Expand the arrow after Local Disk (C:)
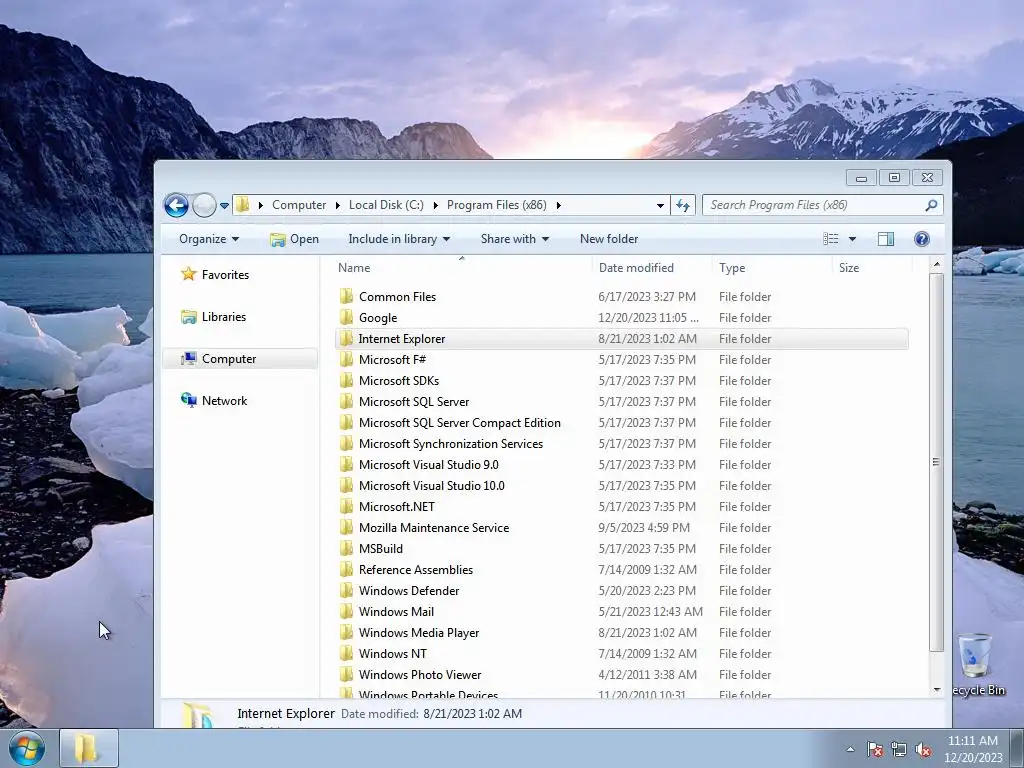1024x768 pixels. (436, 205)
